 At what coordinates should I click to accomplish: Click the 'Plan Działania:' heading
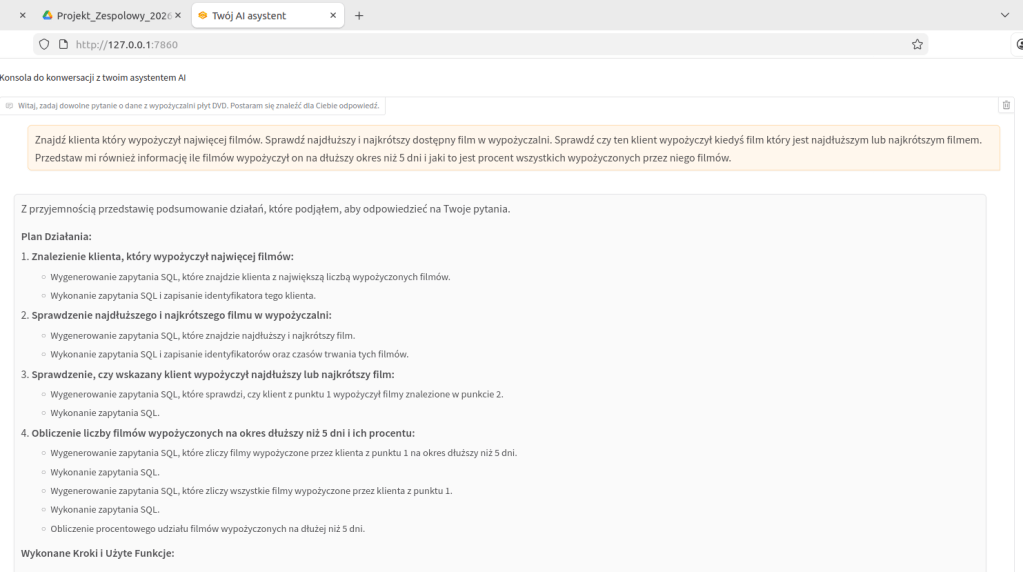pyautogui.click(x=56, y=236)
